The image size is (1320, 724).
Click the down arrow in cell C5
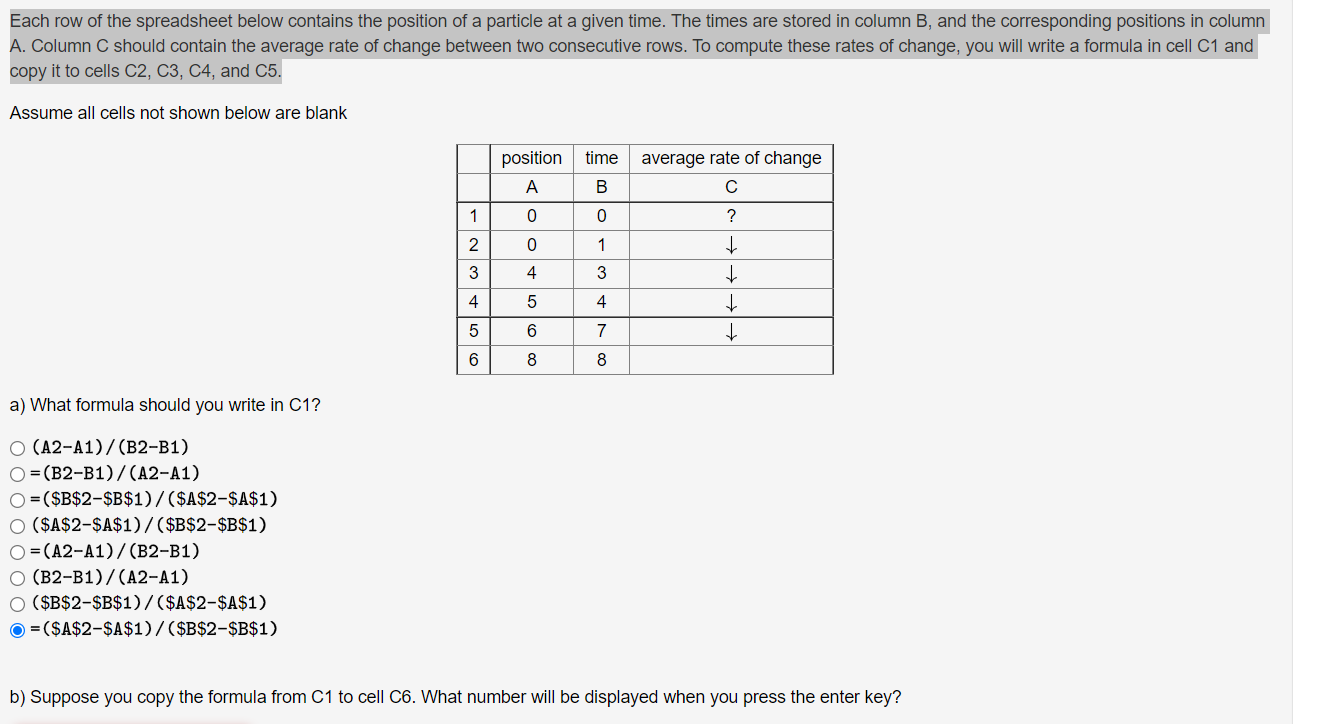click(x=731, y=331)
